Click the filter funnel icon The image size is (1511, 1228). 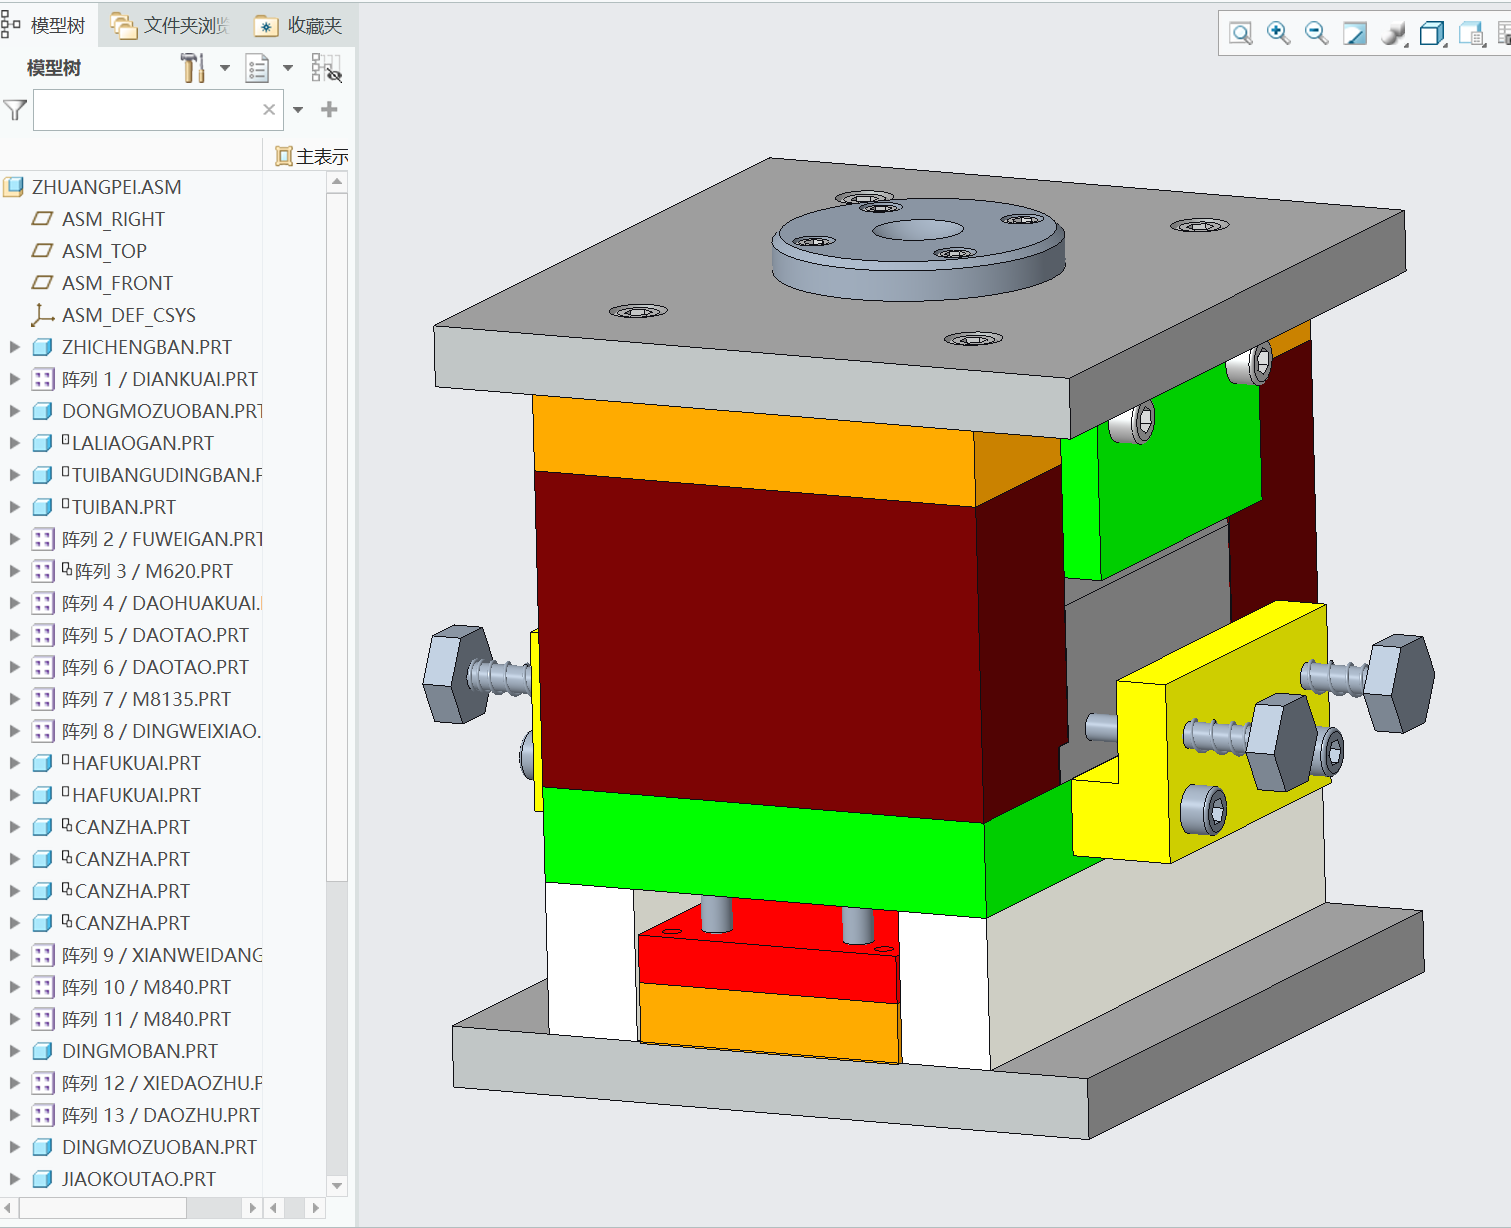coord(15,110)
